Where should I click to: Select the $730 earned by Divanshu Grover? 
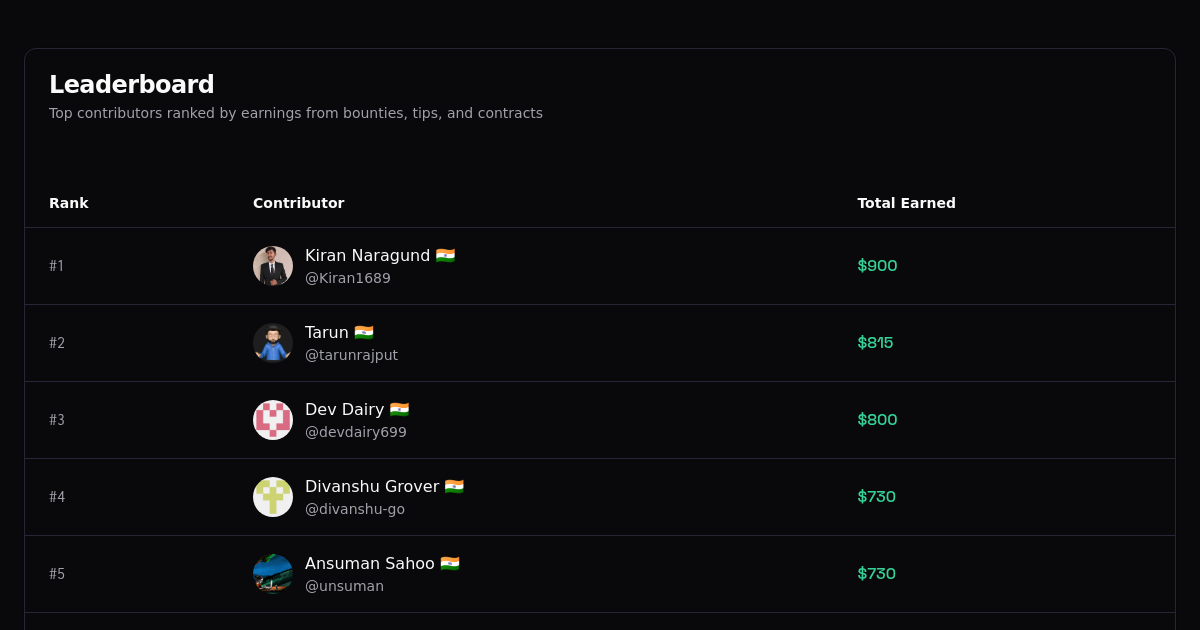(x=877, y=497)
